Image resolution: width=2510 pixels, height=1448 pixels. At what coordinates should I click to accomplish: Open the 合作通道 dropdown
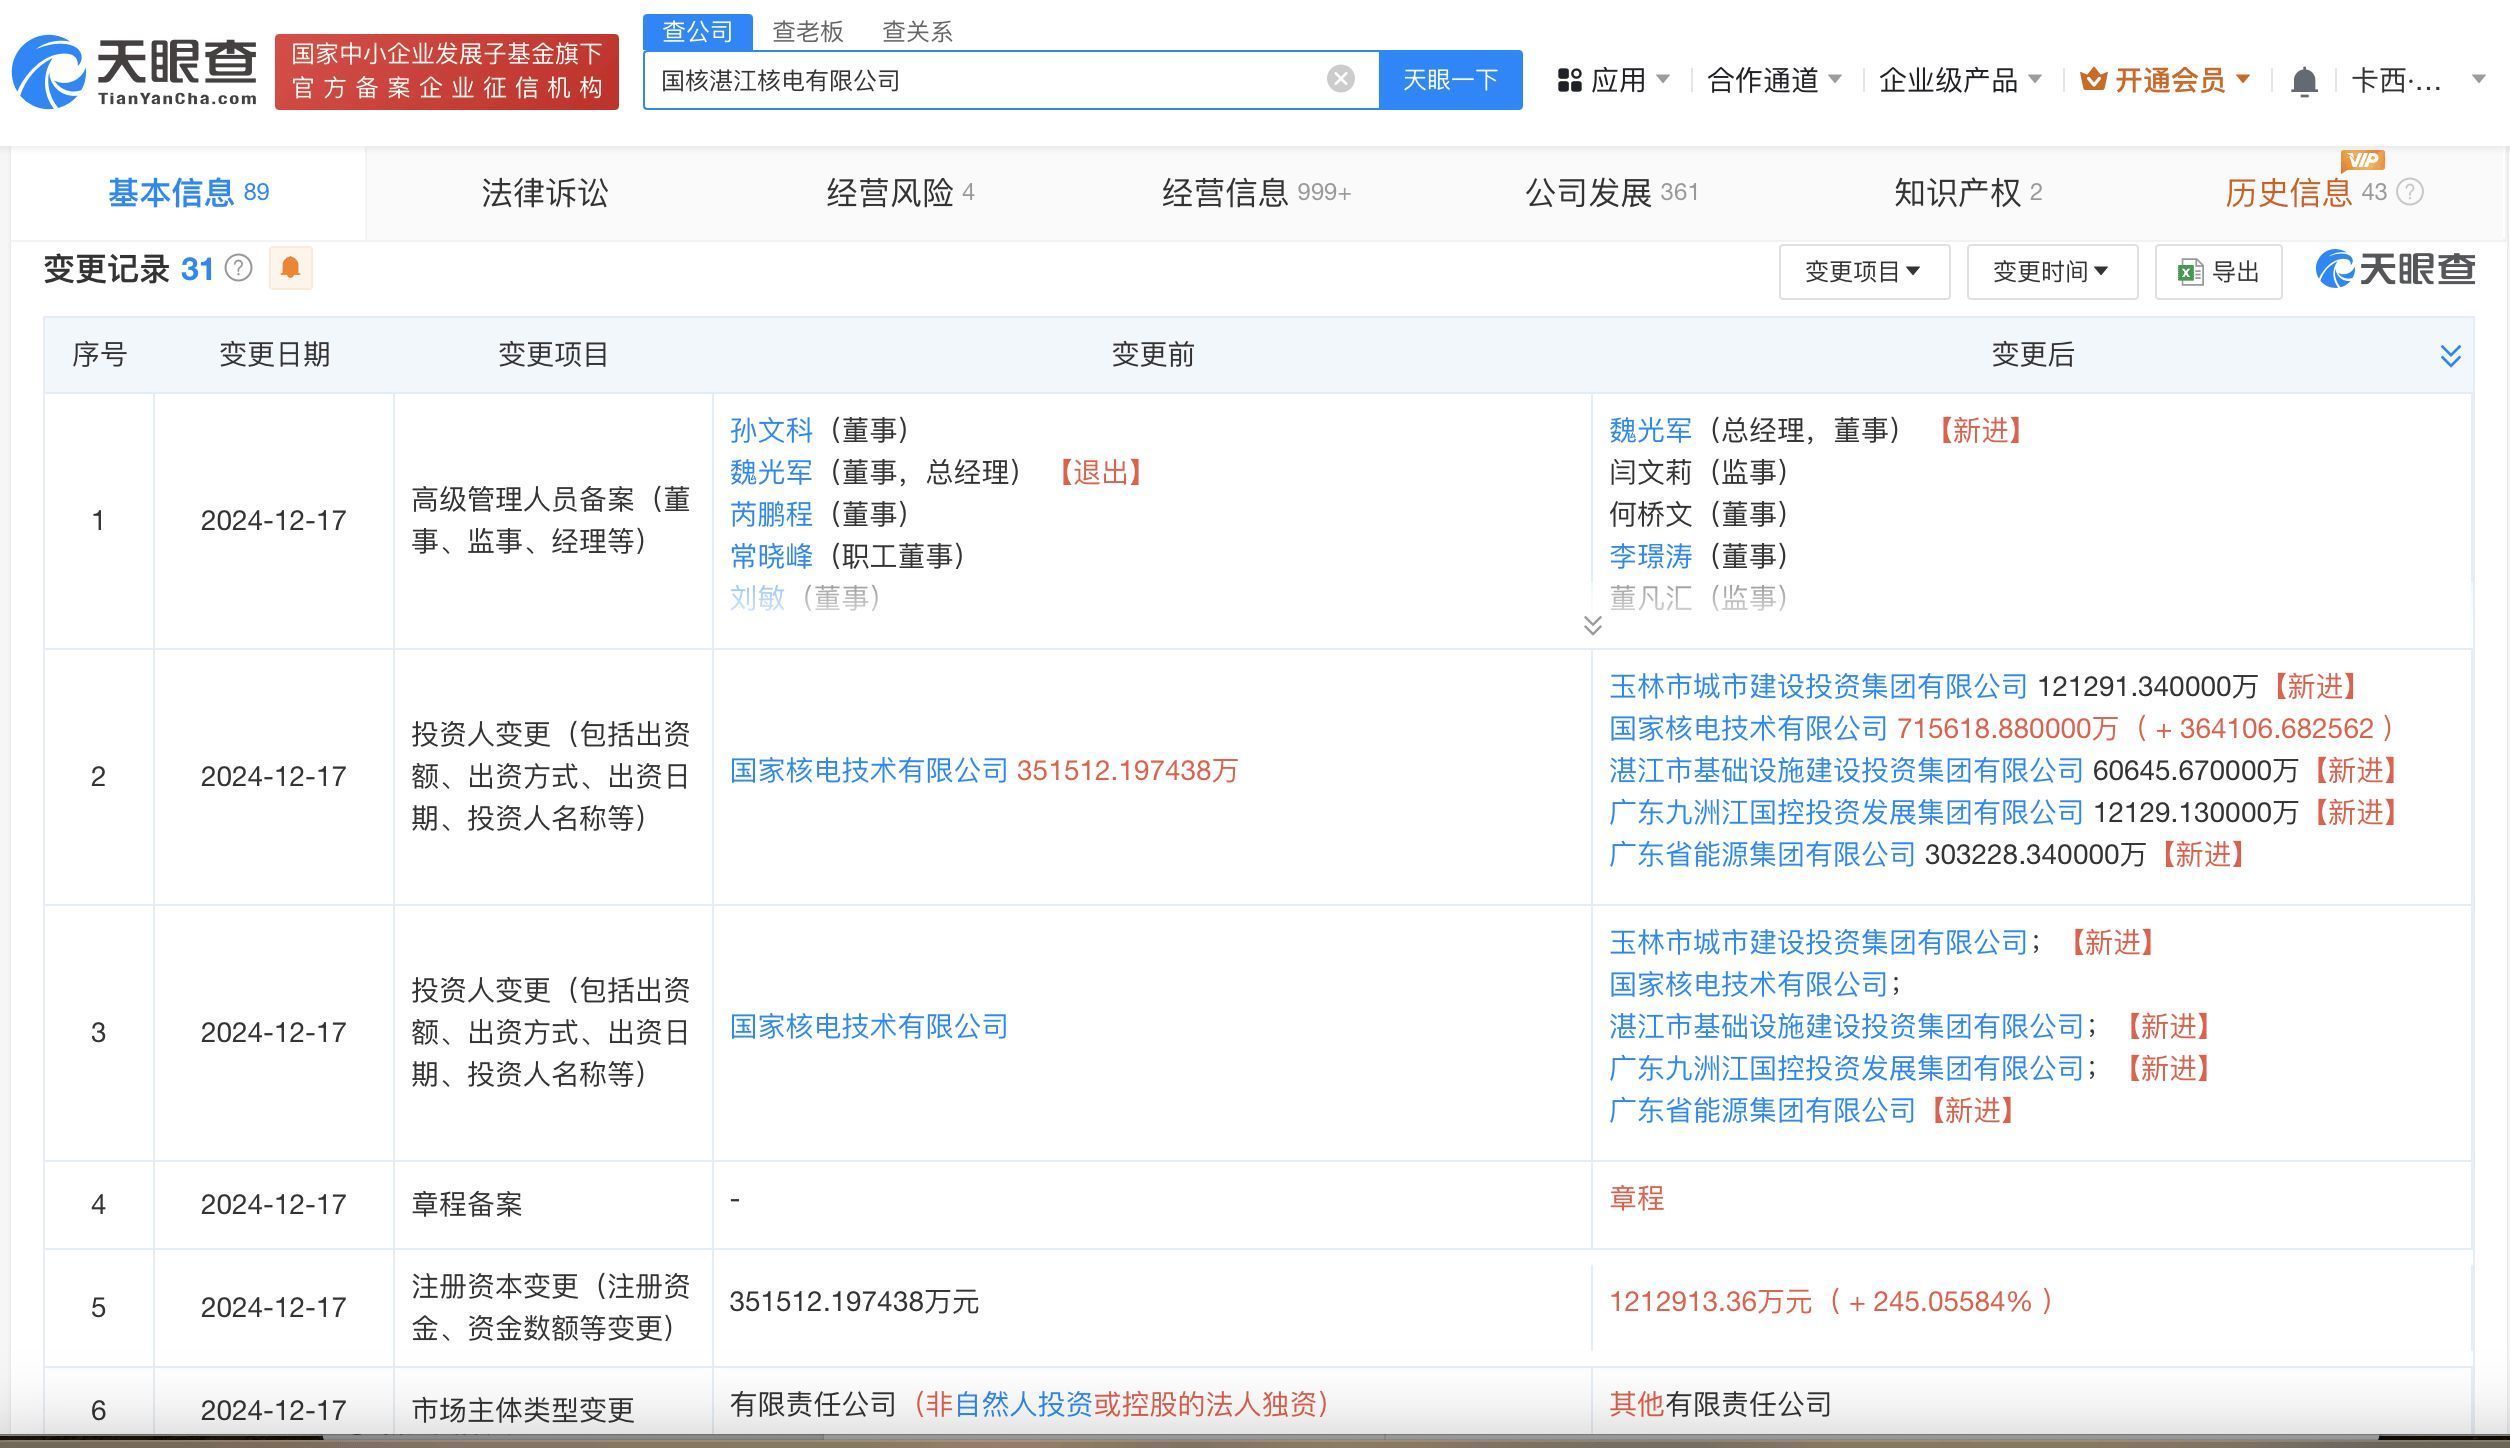[1774, 80]
